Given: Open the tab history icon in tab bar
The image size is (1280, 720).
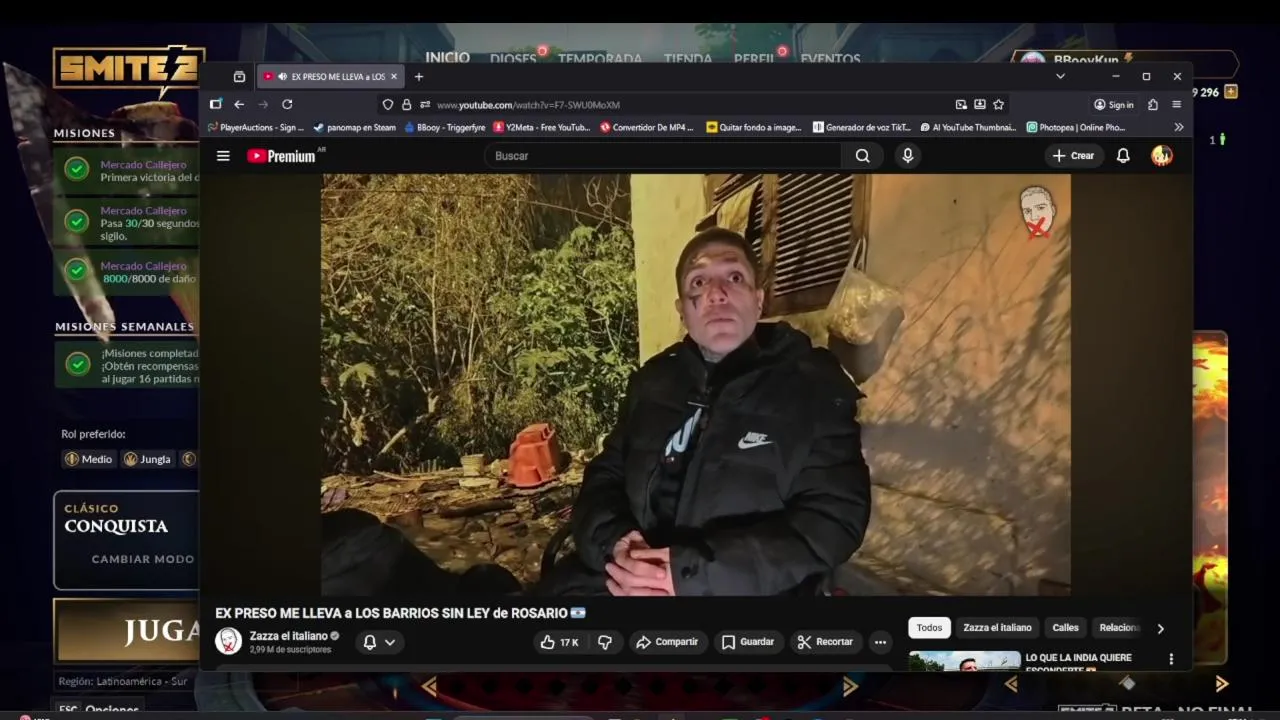Looking at the screenshot, I should coord(239,77).
